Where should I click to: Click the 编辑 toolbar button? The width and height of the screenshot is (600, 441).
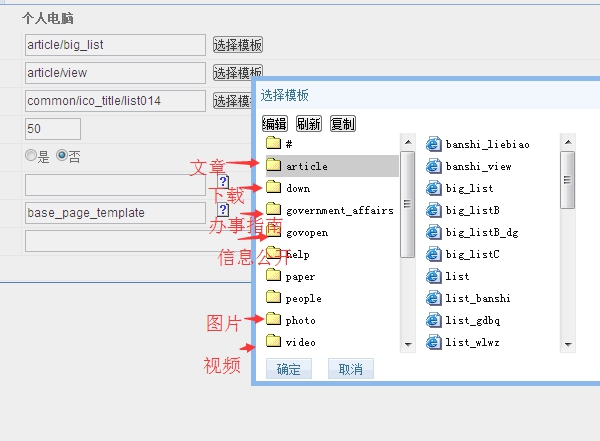click(x=274, y=124)
